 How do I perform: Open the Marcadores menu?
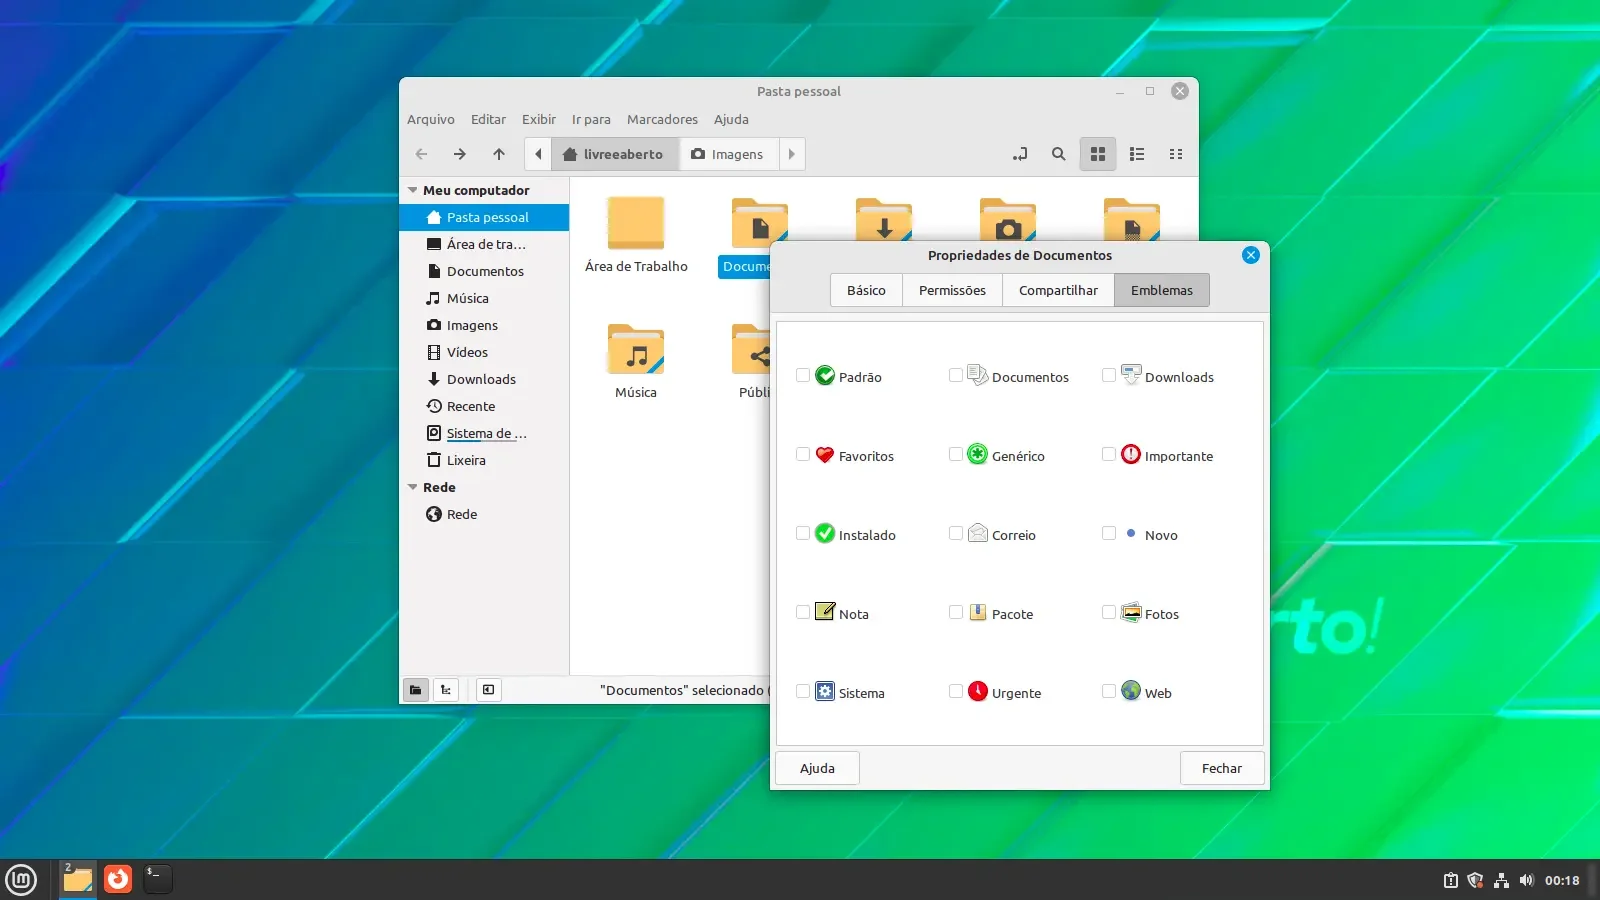(662, 119)
